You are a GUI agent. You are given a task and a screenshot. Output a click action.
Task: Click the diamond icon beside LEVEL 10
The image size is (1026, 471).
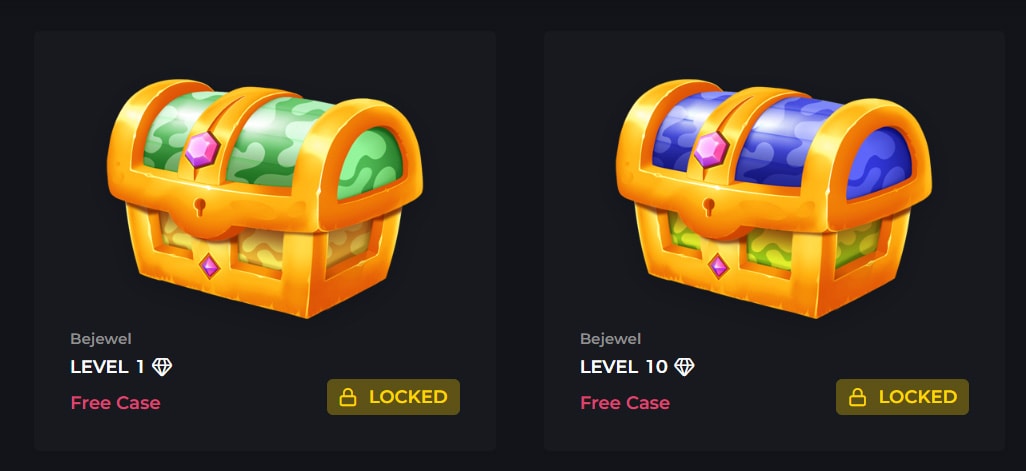(x=684, y=367)
